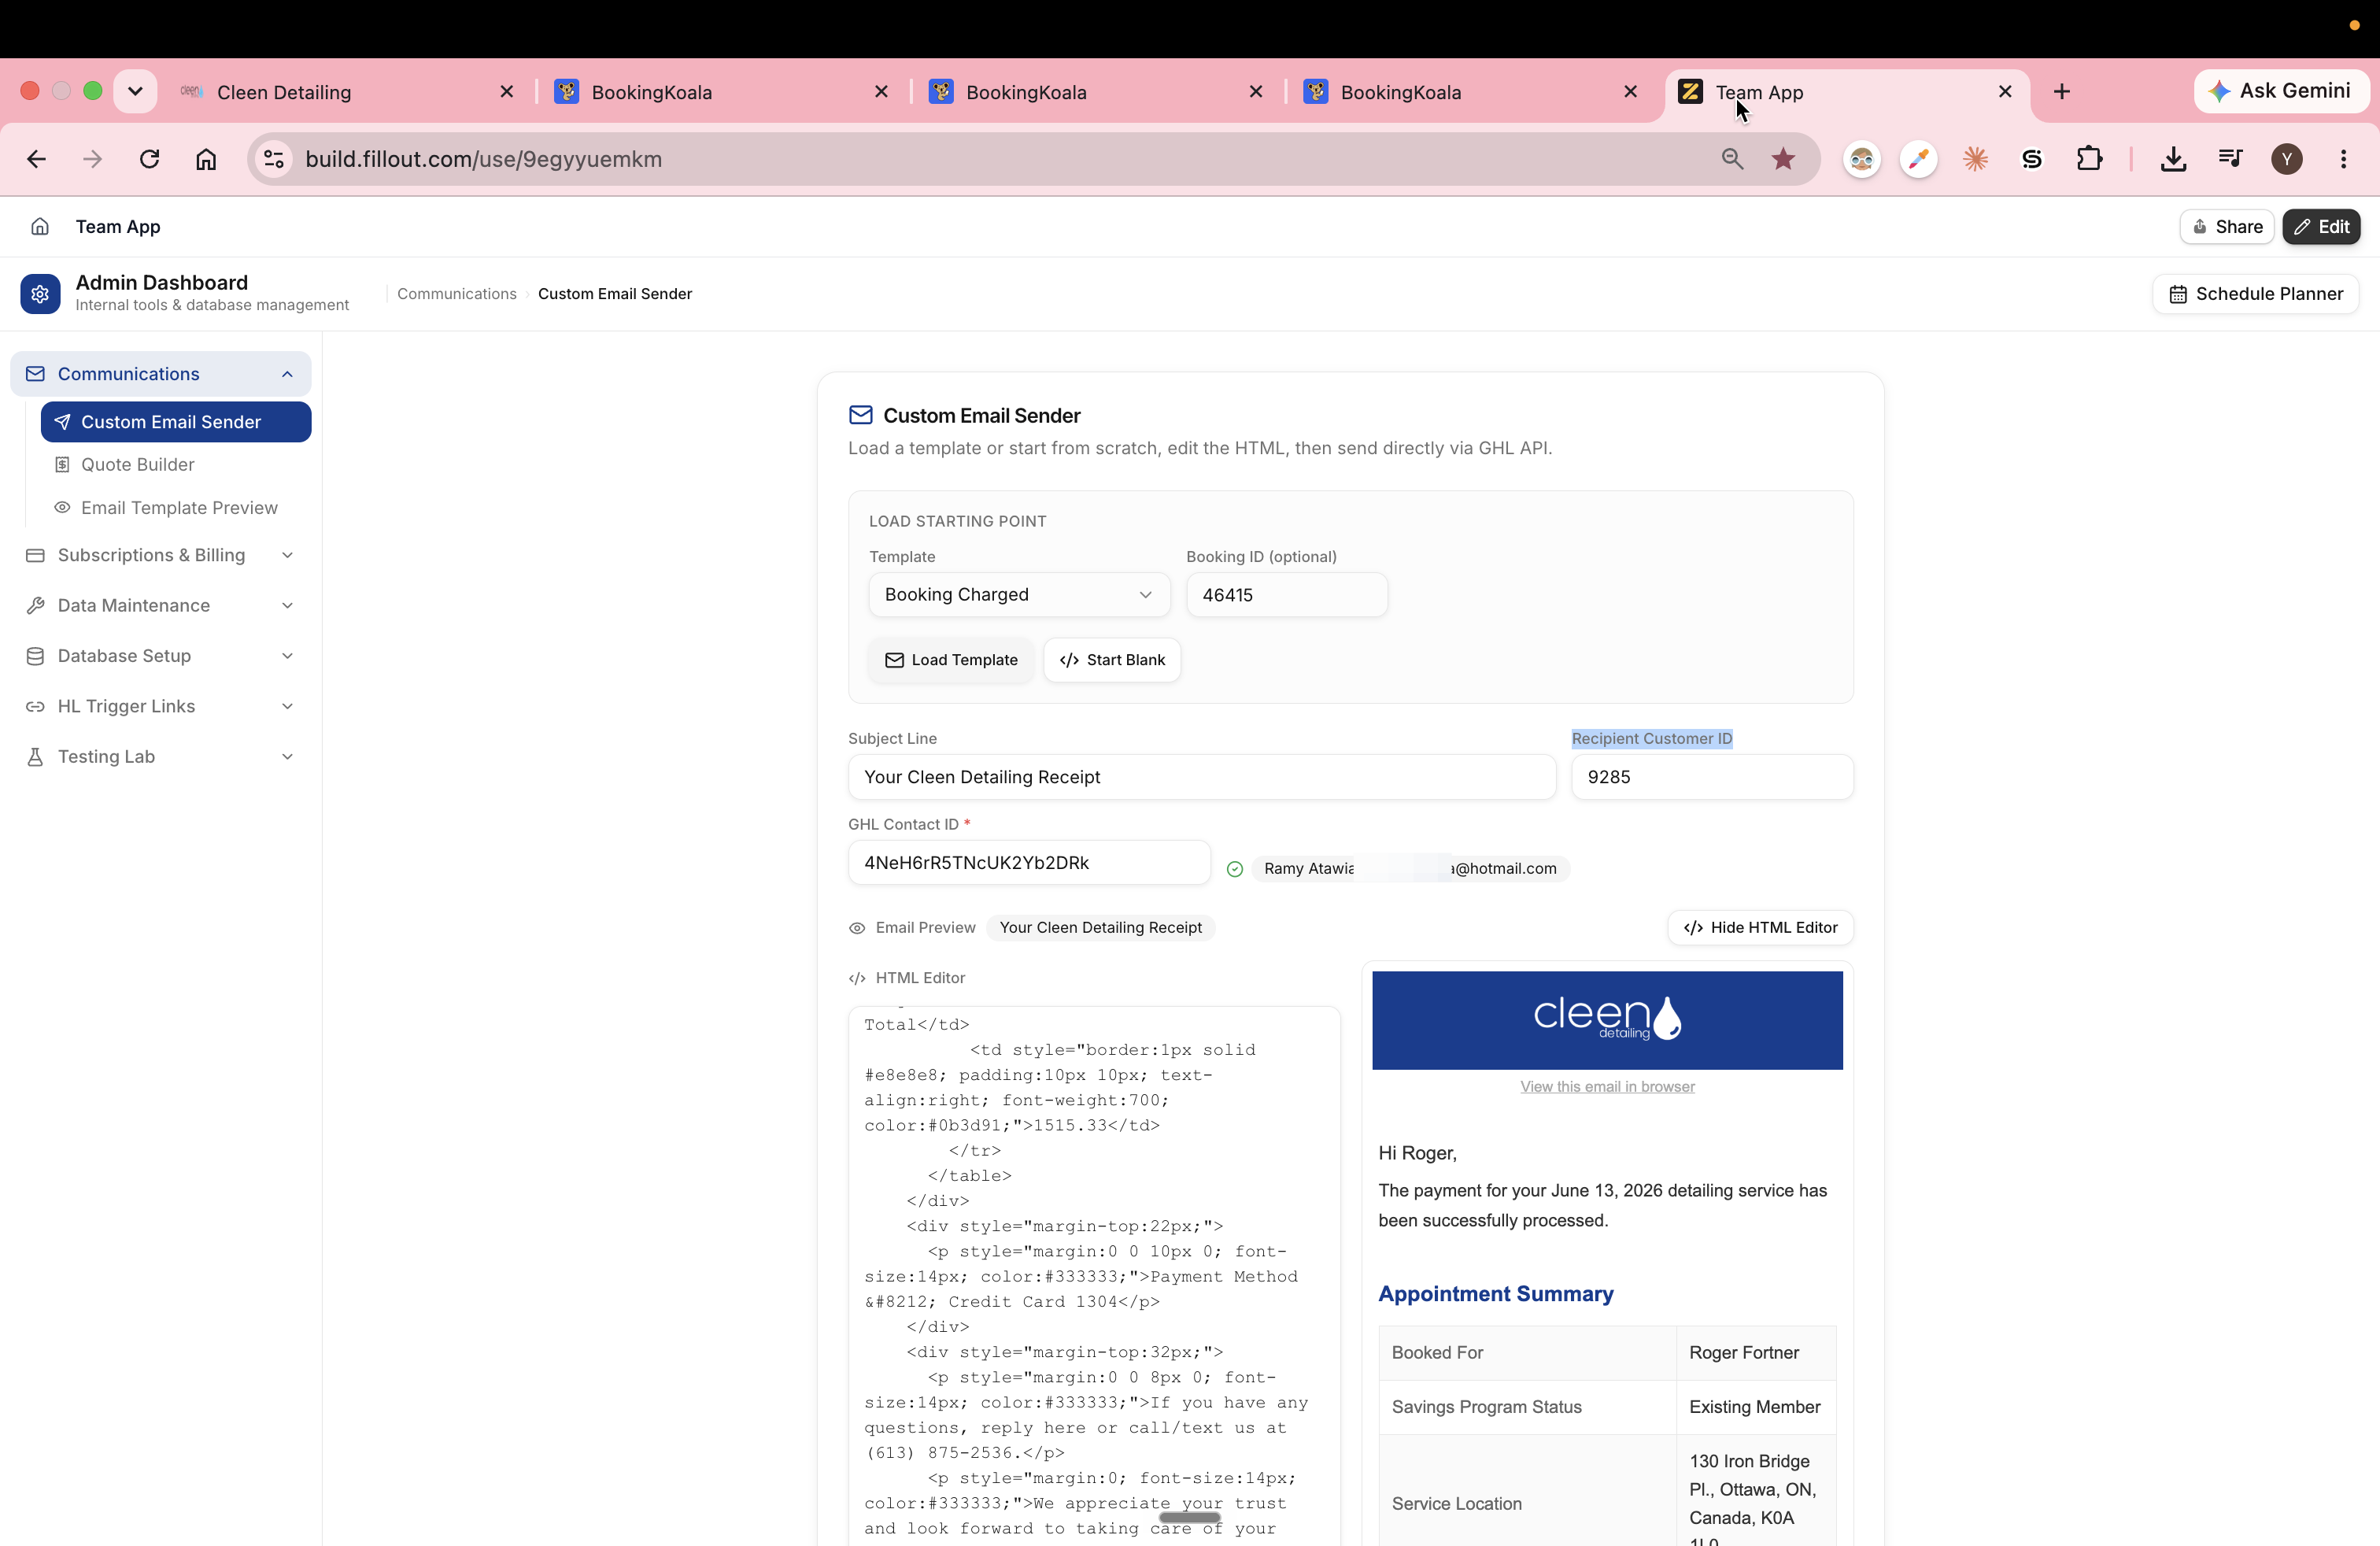Image resolution: width=2380 pixels, height=1546 pixels.
Task: Click the Booking ID field with 46415
Action: (1286, 595)
